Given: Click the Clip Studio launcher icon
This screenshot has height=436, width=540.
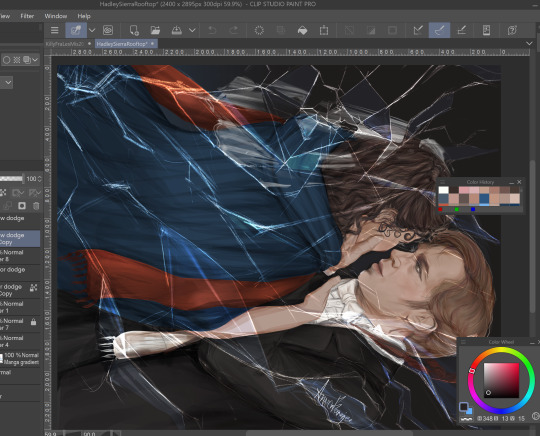Looking at the screenshot, I should 76,30.
